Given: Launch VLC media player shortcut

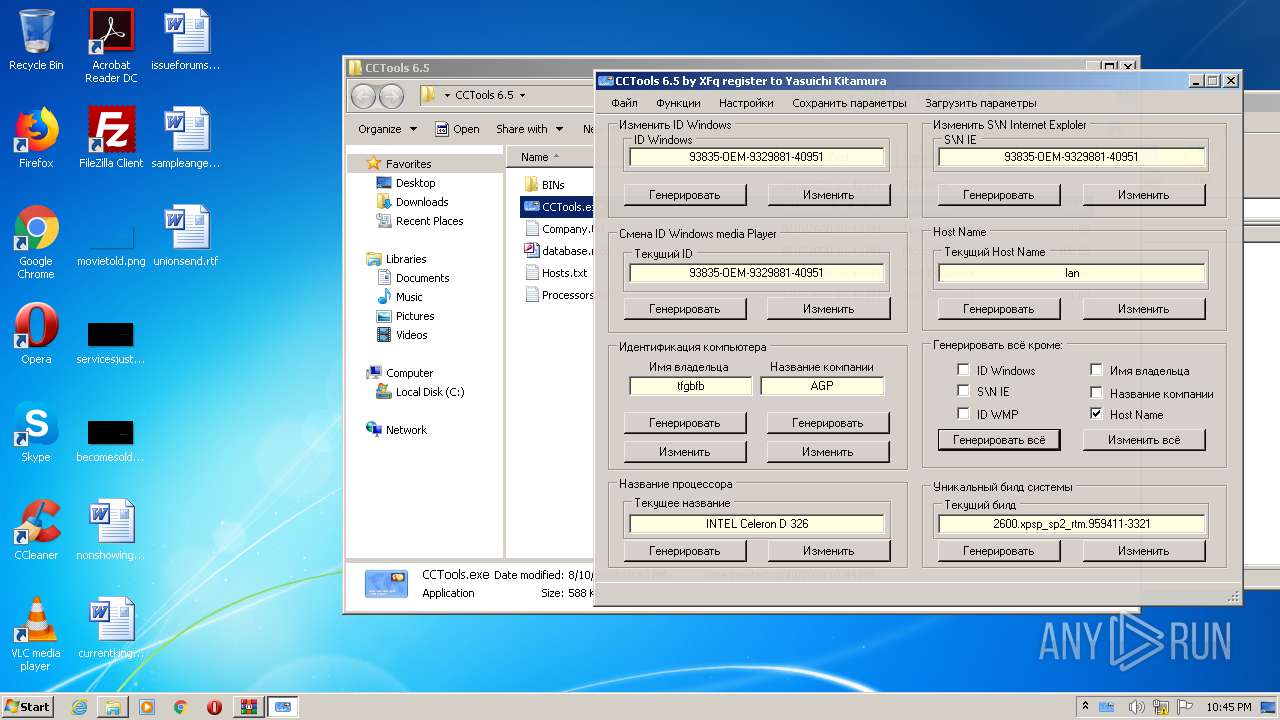Looking at the screenshot, I should pyautogui.click(x=36, y=634).
